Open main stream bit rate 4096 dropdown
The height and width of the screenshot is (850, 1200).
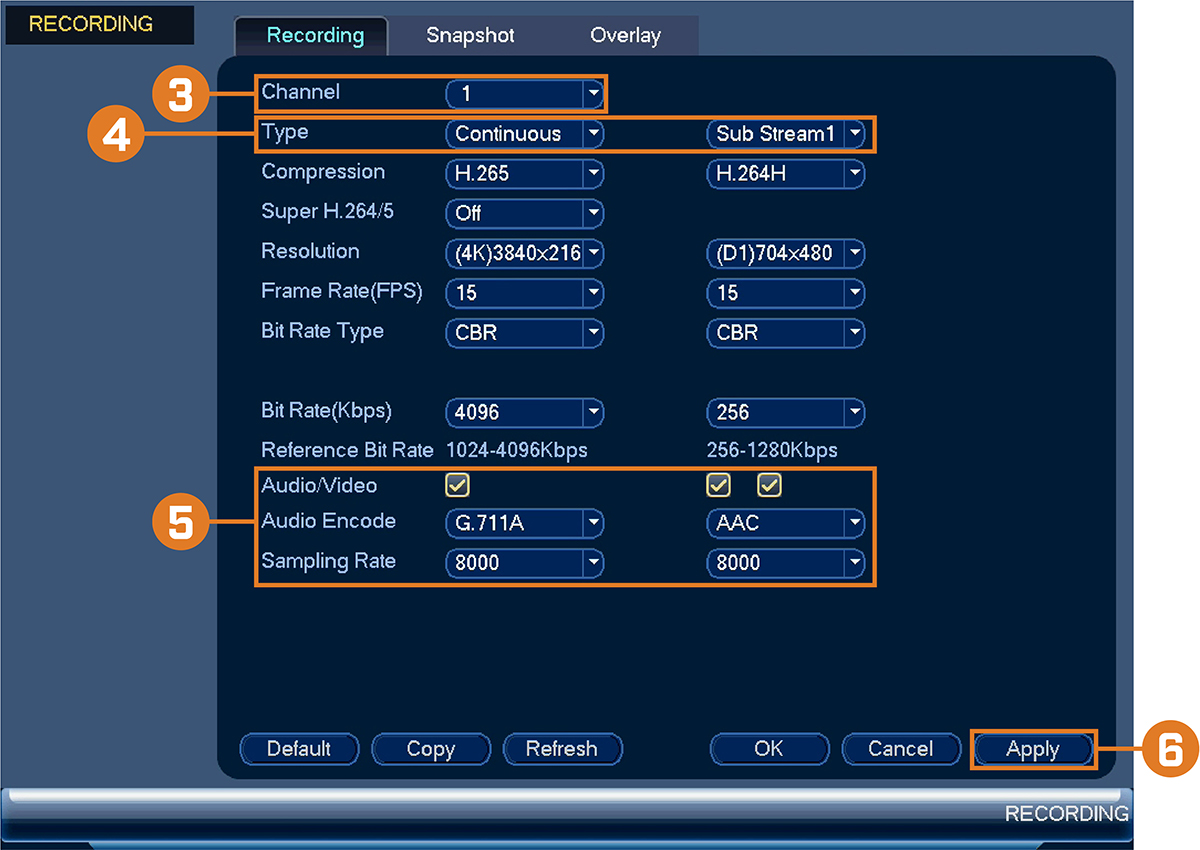pos(524,412)
